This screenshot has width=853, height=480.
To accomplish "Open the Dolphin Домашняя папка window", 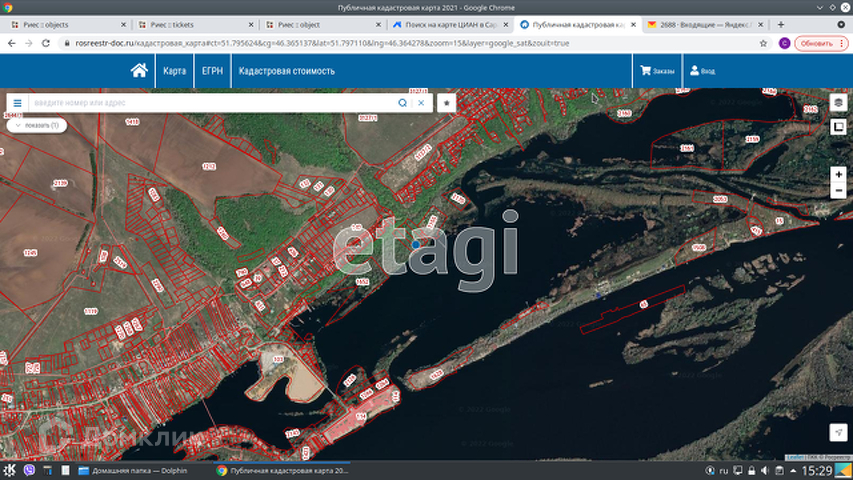I will (x=133, y=470).
